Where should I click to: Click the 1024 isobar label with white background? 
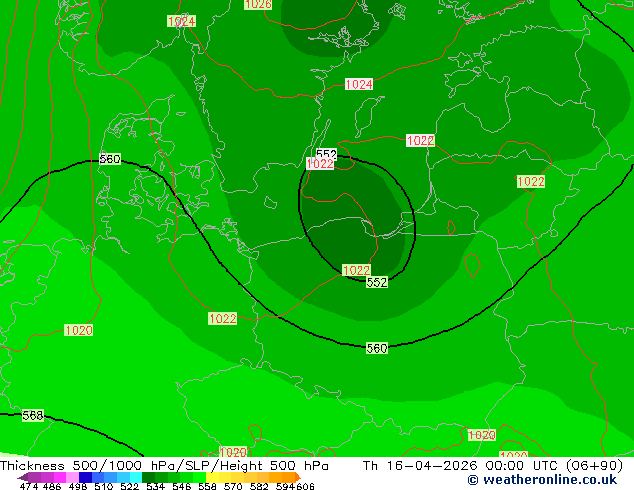(x=359, y=84)
